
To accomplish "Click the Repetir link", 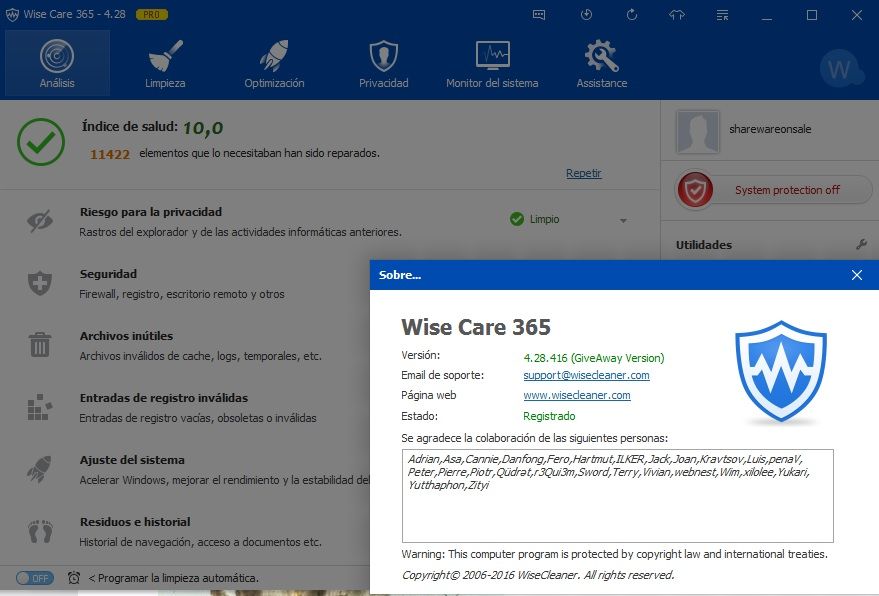I will [x=584, y=173].
